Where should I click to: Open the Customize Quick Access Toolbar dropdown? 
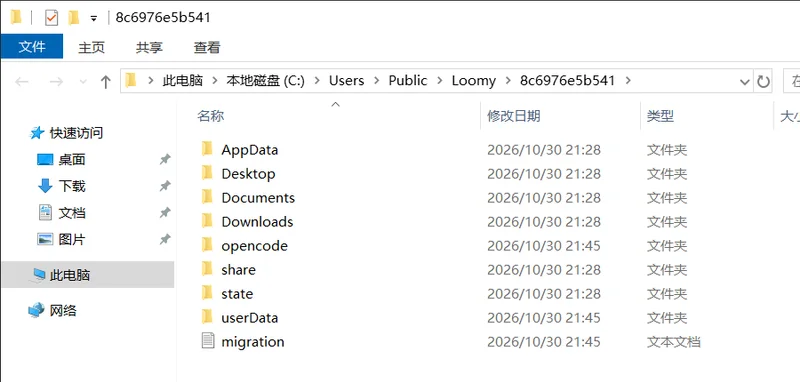coord(93,18)
